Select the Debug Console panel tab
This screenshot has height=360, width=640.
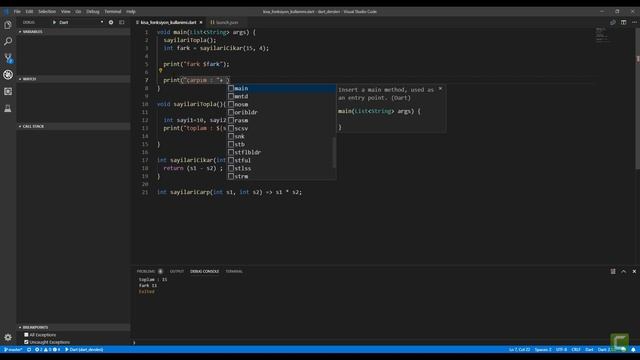tap(204, 271)
